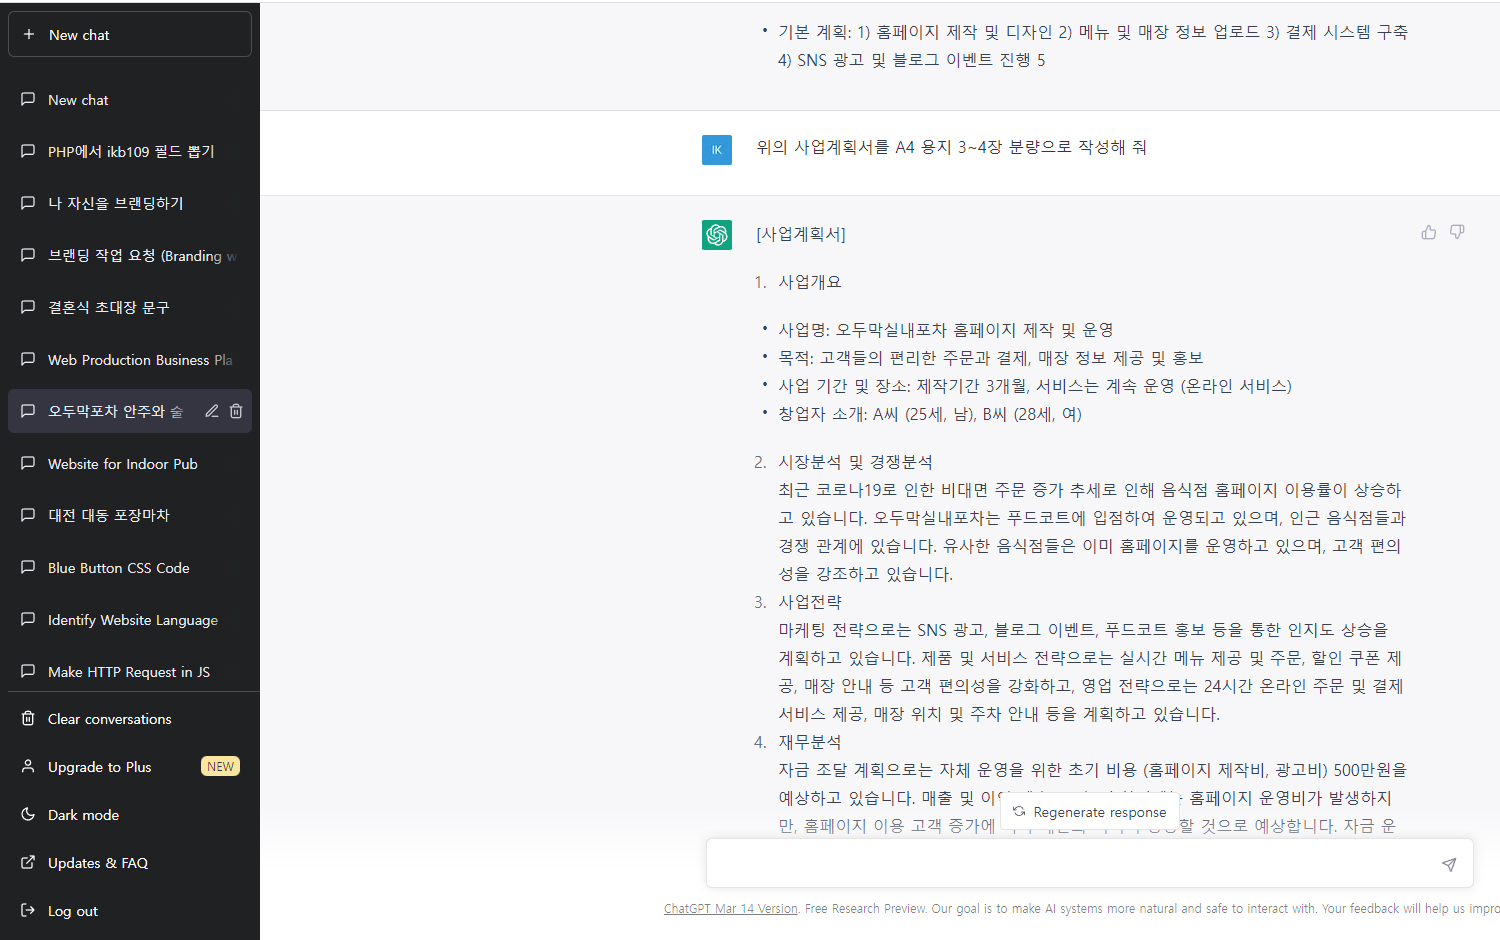Delete the selected chat with trash icon
This screenshot has height=940, width=1500.
coord(236,411)
